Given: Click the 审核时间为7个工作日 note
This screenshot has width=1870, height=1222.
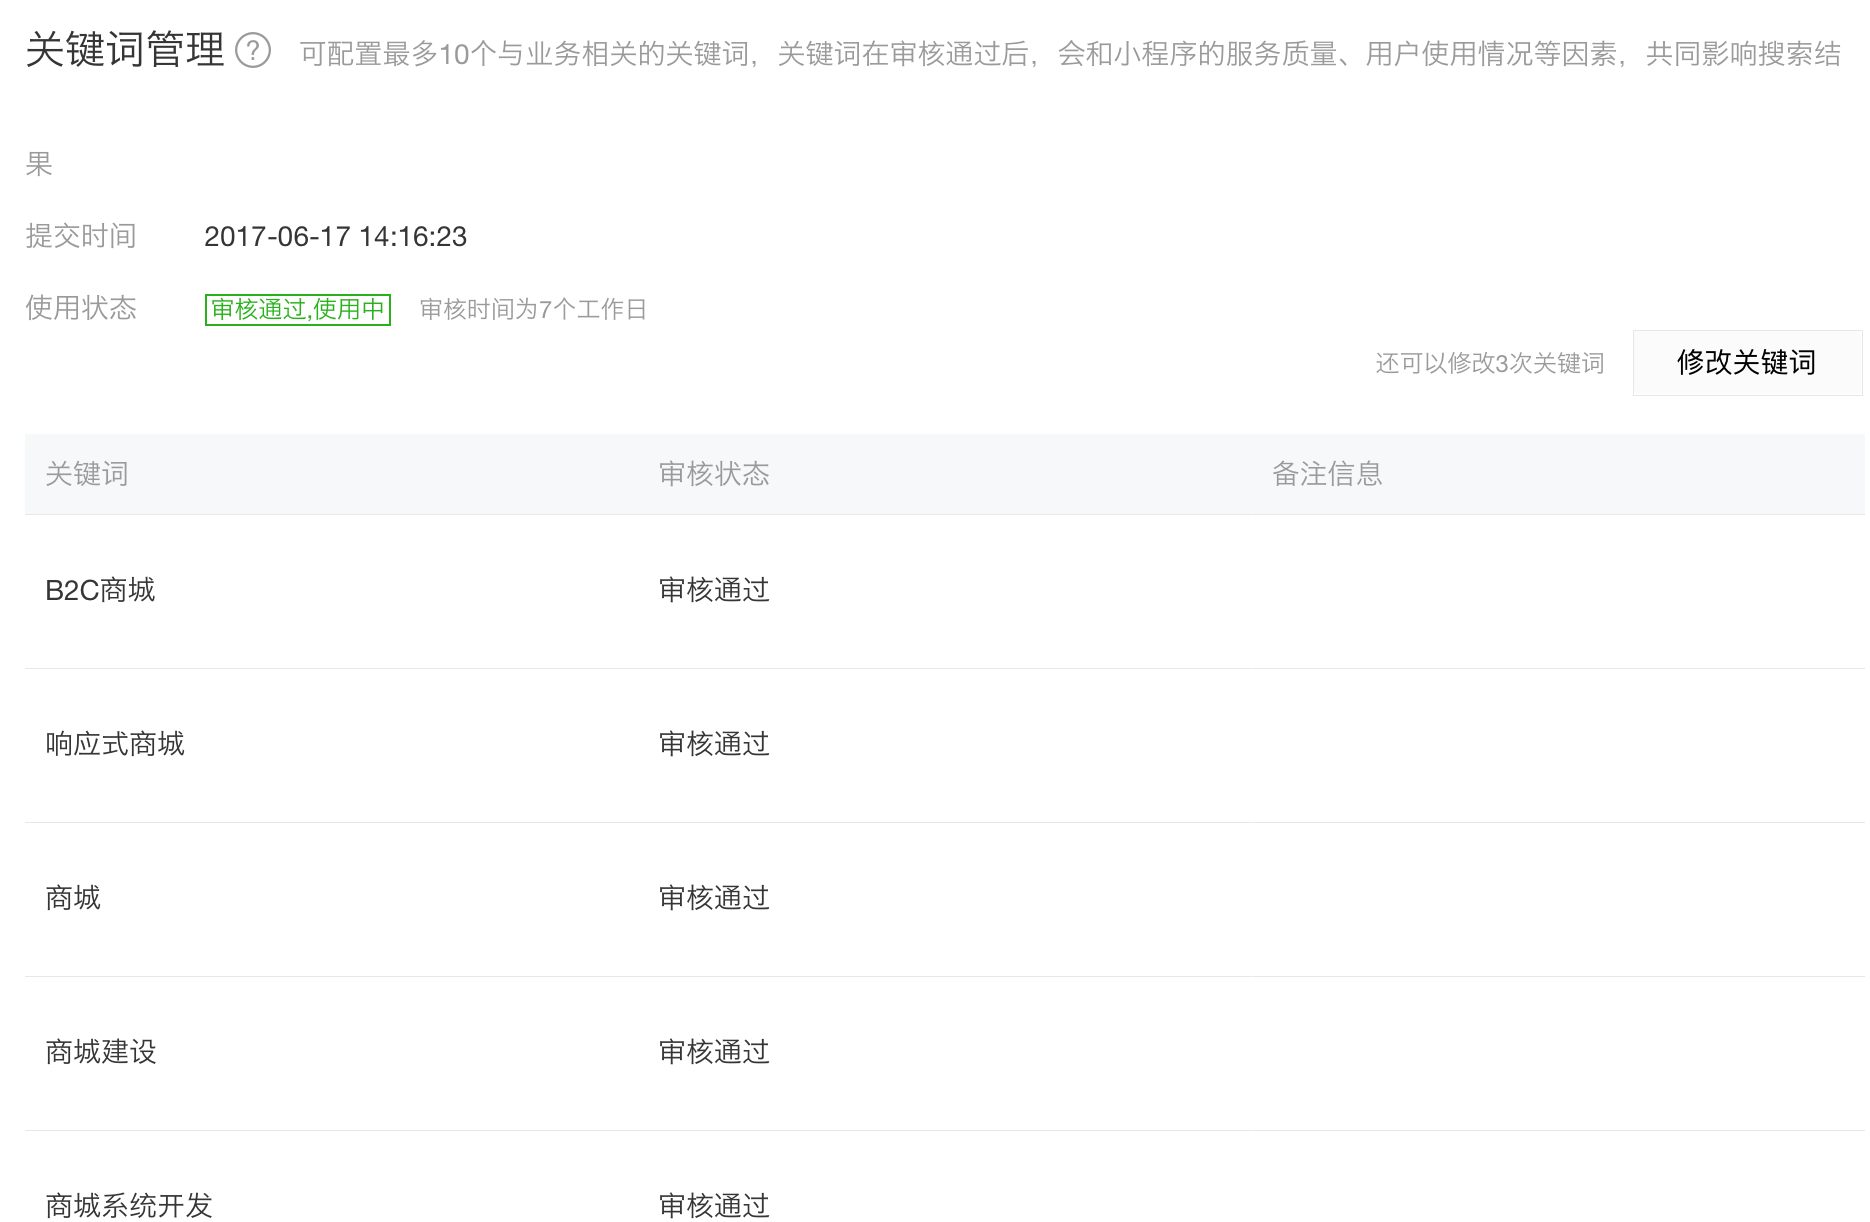Looking at the screenshot, I should [x=533, y=310].
